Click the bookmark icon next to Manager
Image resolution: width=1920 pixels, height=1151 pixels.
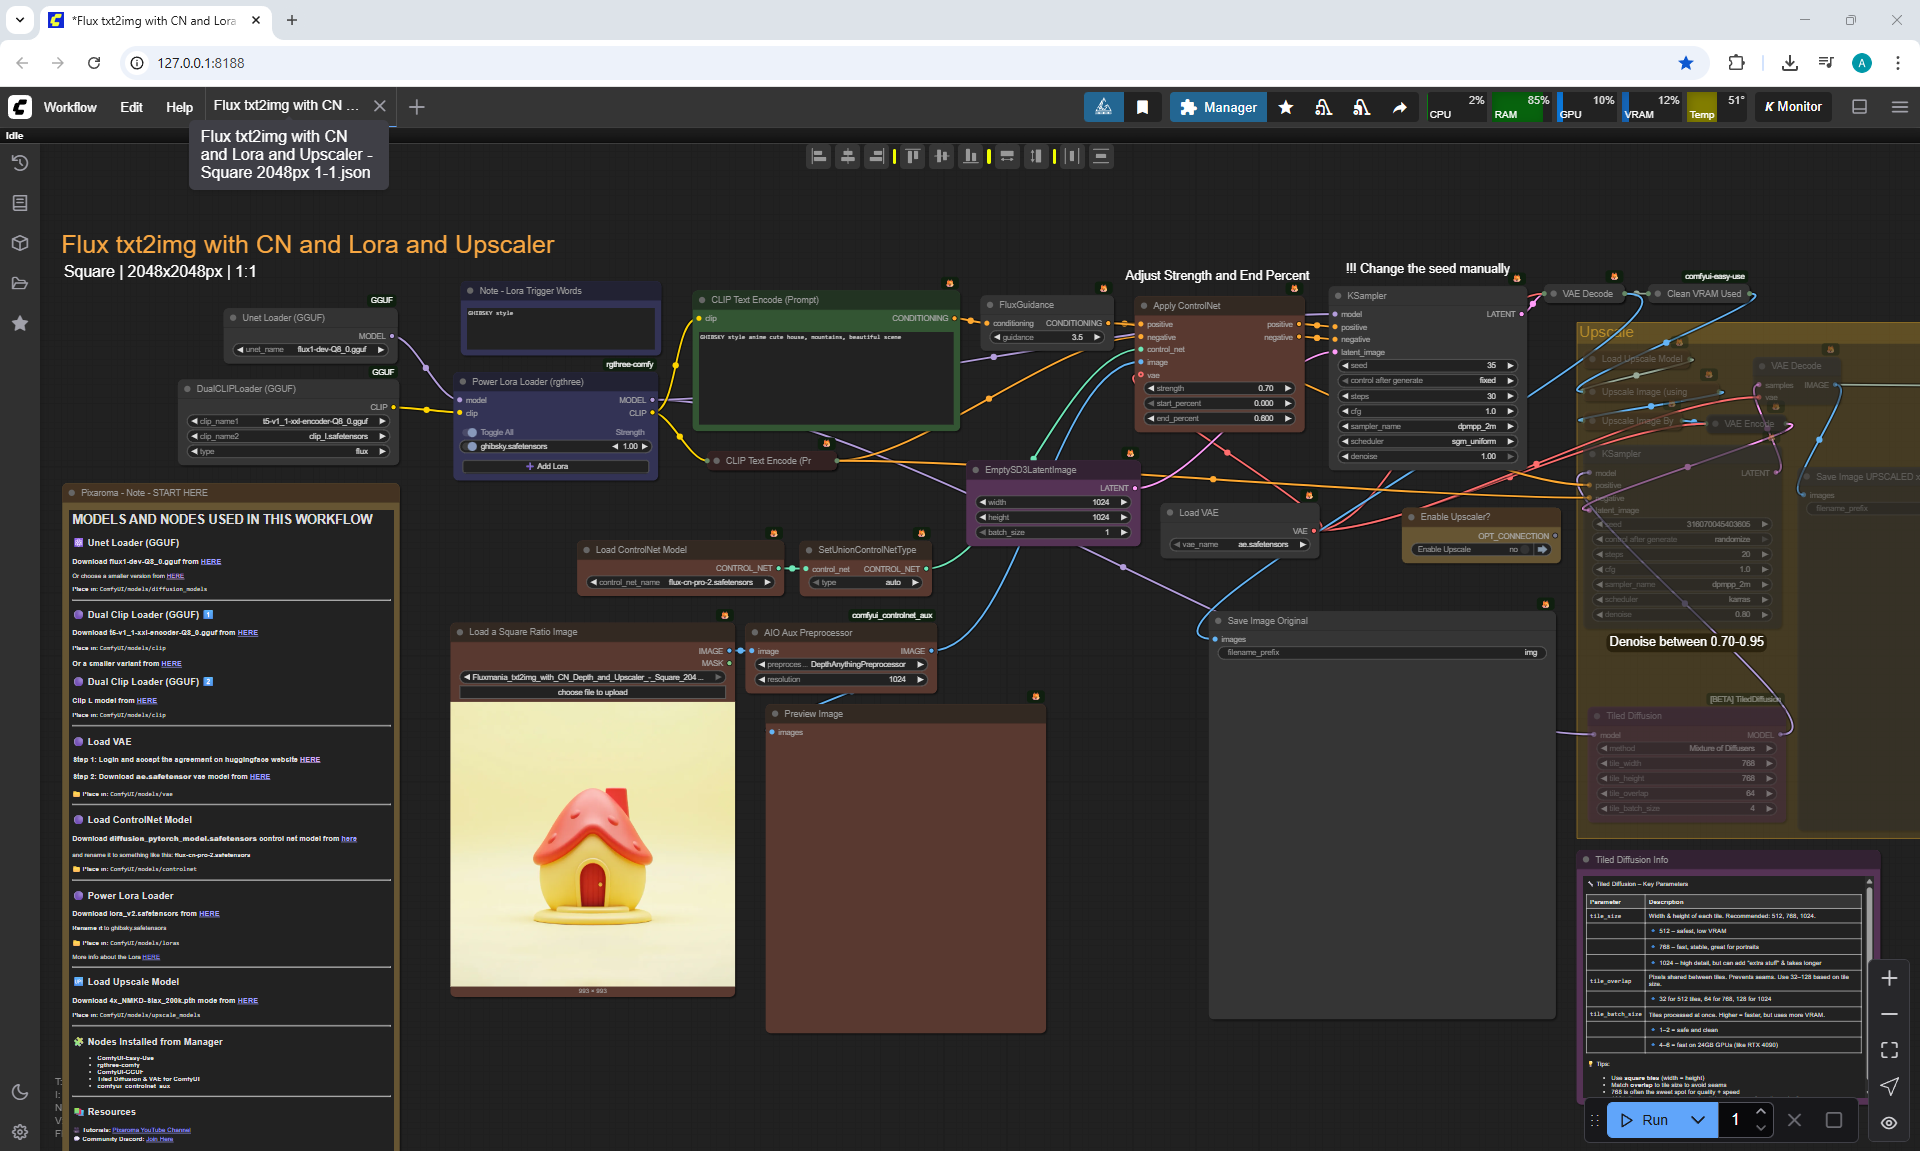(x=1142, y=107)
